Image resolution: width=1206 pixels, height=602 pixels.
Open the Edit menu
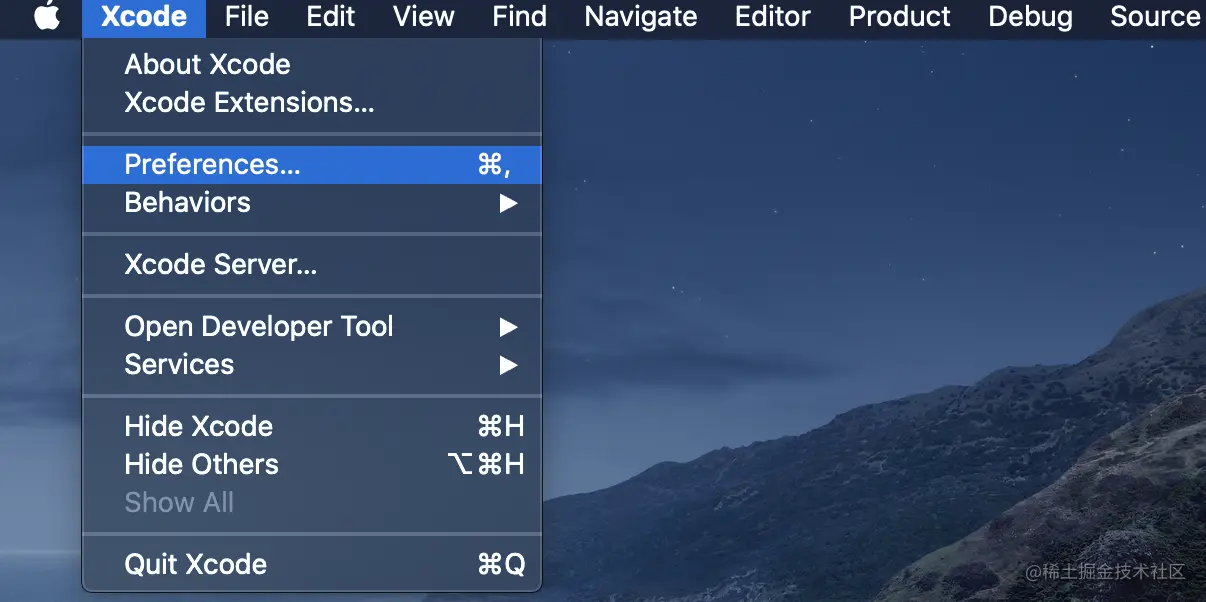[x=330, y=16]
